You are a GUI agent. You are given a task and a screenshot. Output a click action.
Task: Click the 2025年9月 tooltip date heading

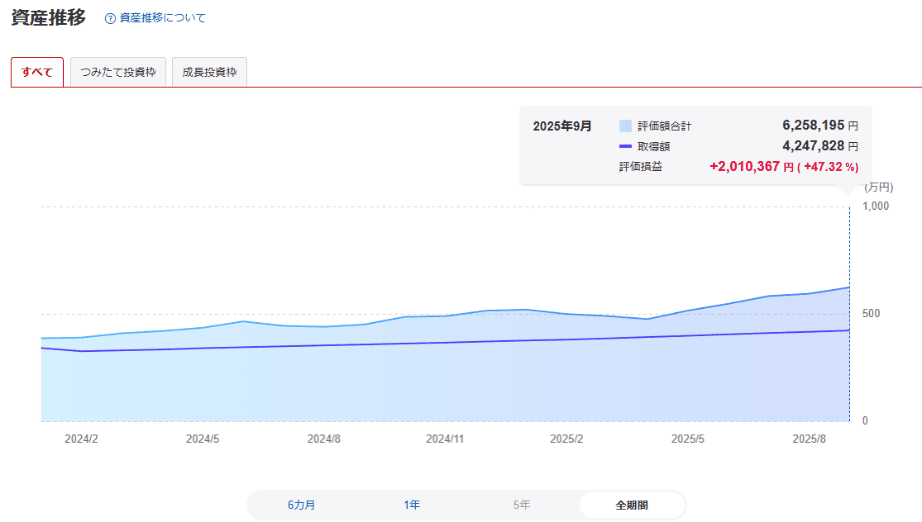coord(562,126)
